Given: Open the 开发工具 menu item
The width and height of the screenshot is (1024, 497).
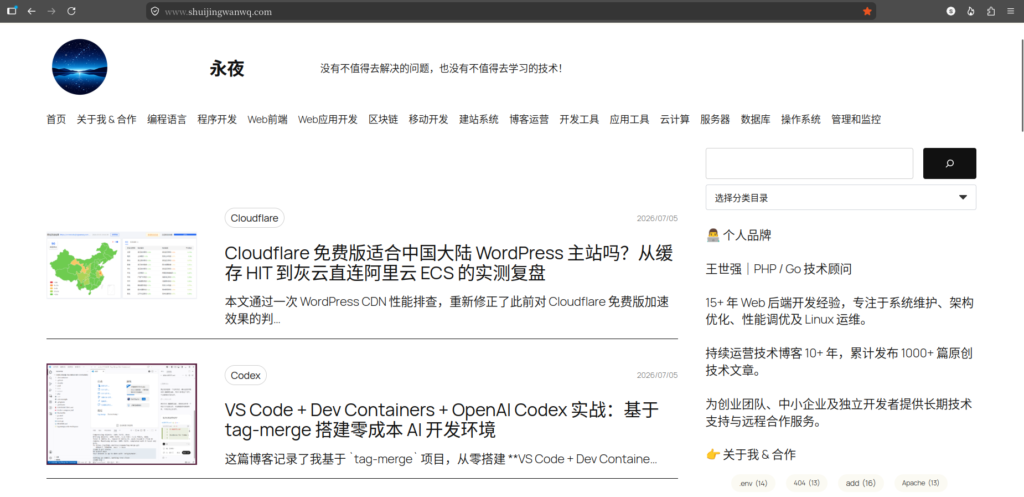Looking at the screenshot, I should click(x=579, y=120).
